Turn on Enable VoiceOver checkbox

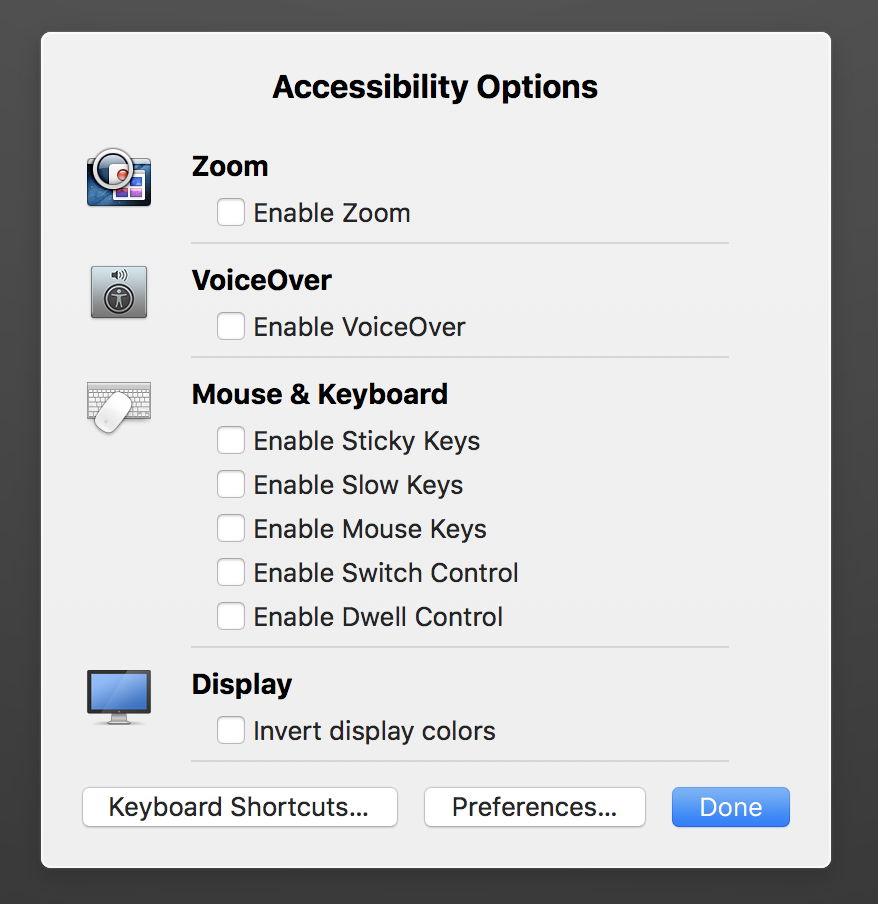(231, 327)
